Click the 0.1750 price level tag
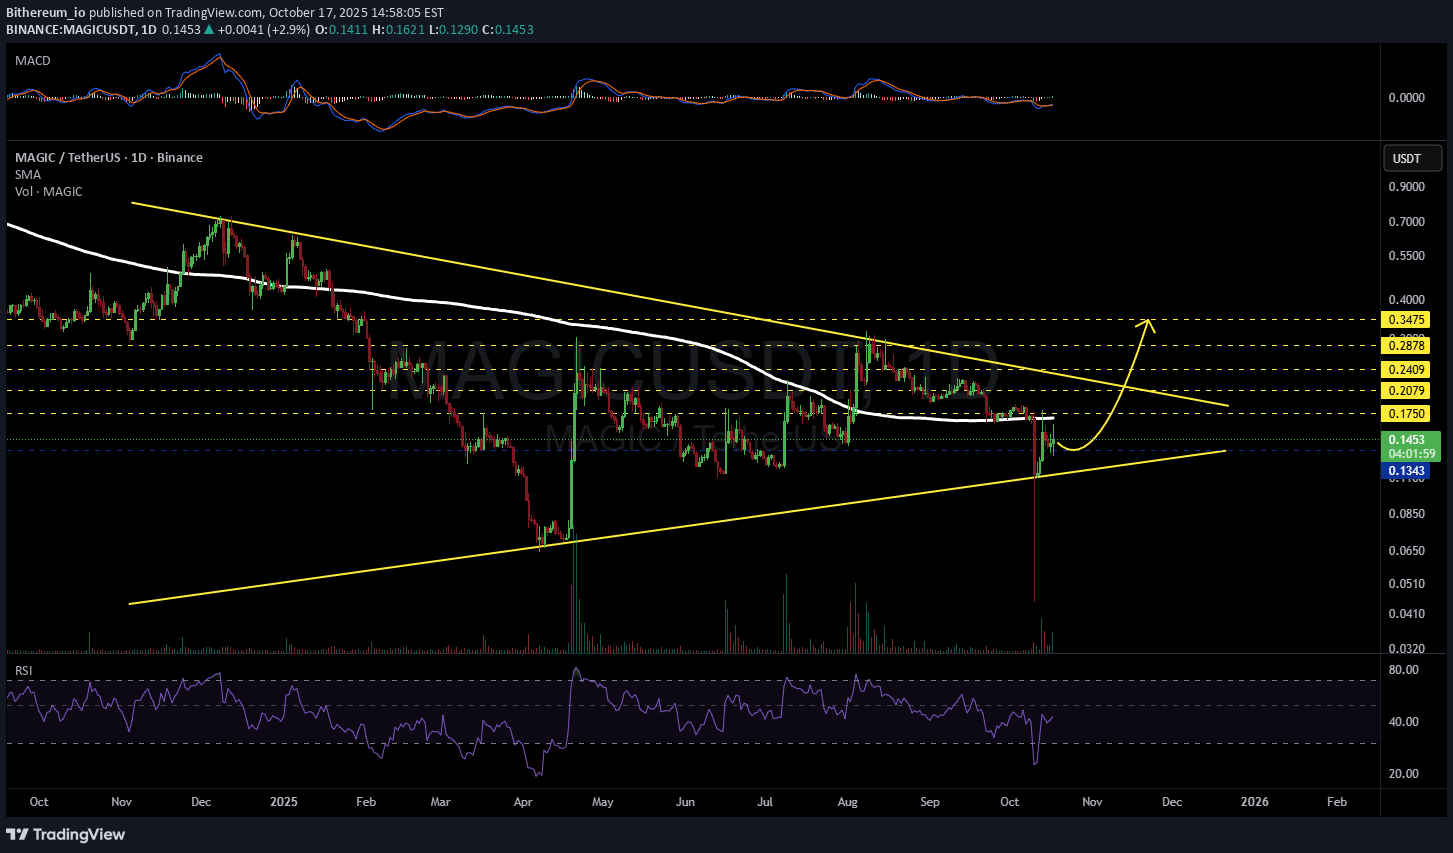This screenshot has height=853, width=1453. pyautogui.click(x=1405, y=414)
